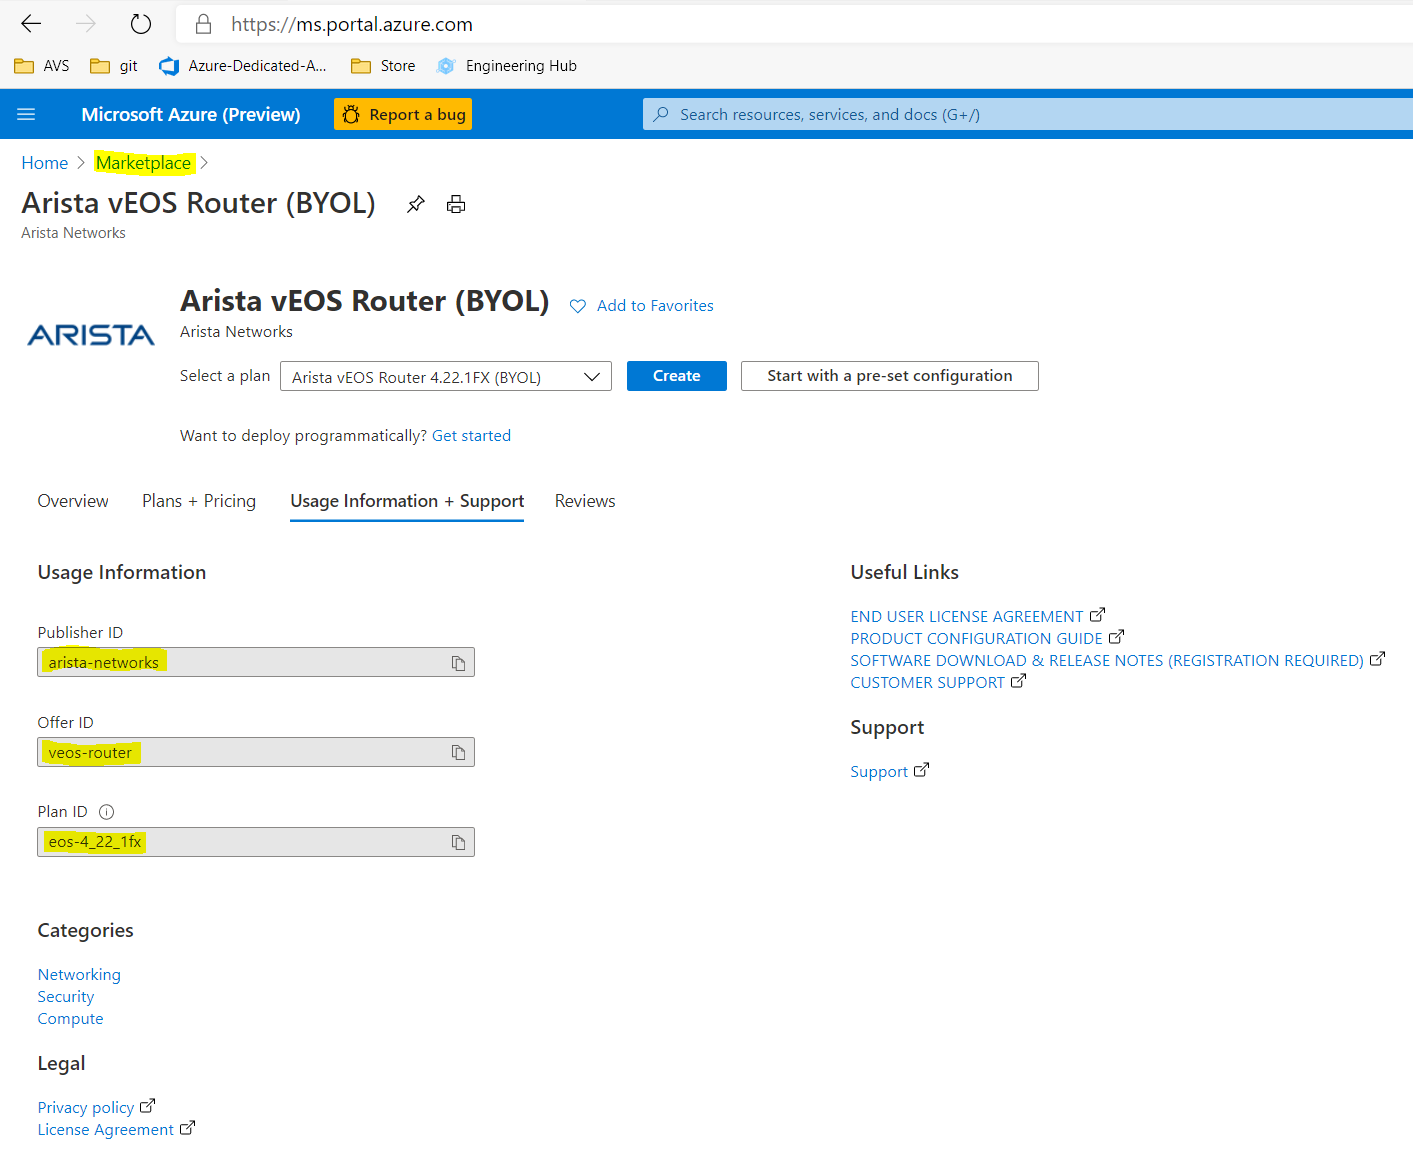Click the Report a bug button
Screen dimensions: 1413x1168
coord(403,115)
